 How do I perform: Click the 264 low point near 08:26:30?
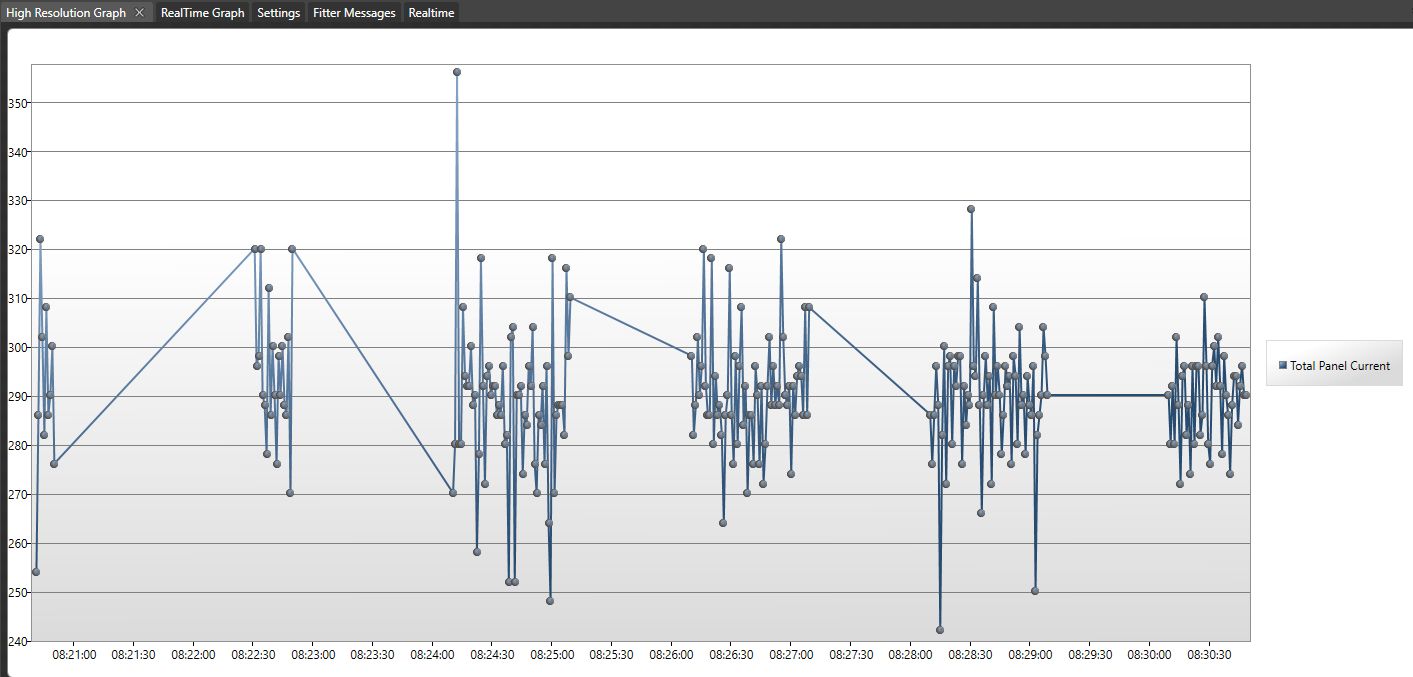(723, 523)
